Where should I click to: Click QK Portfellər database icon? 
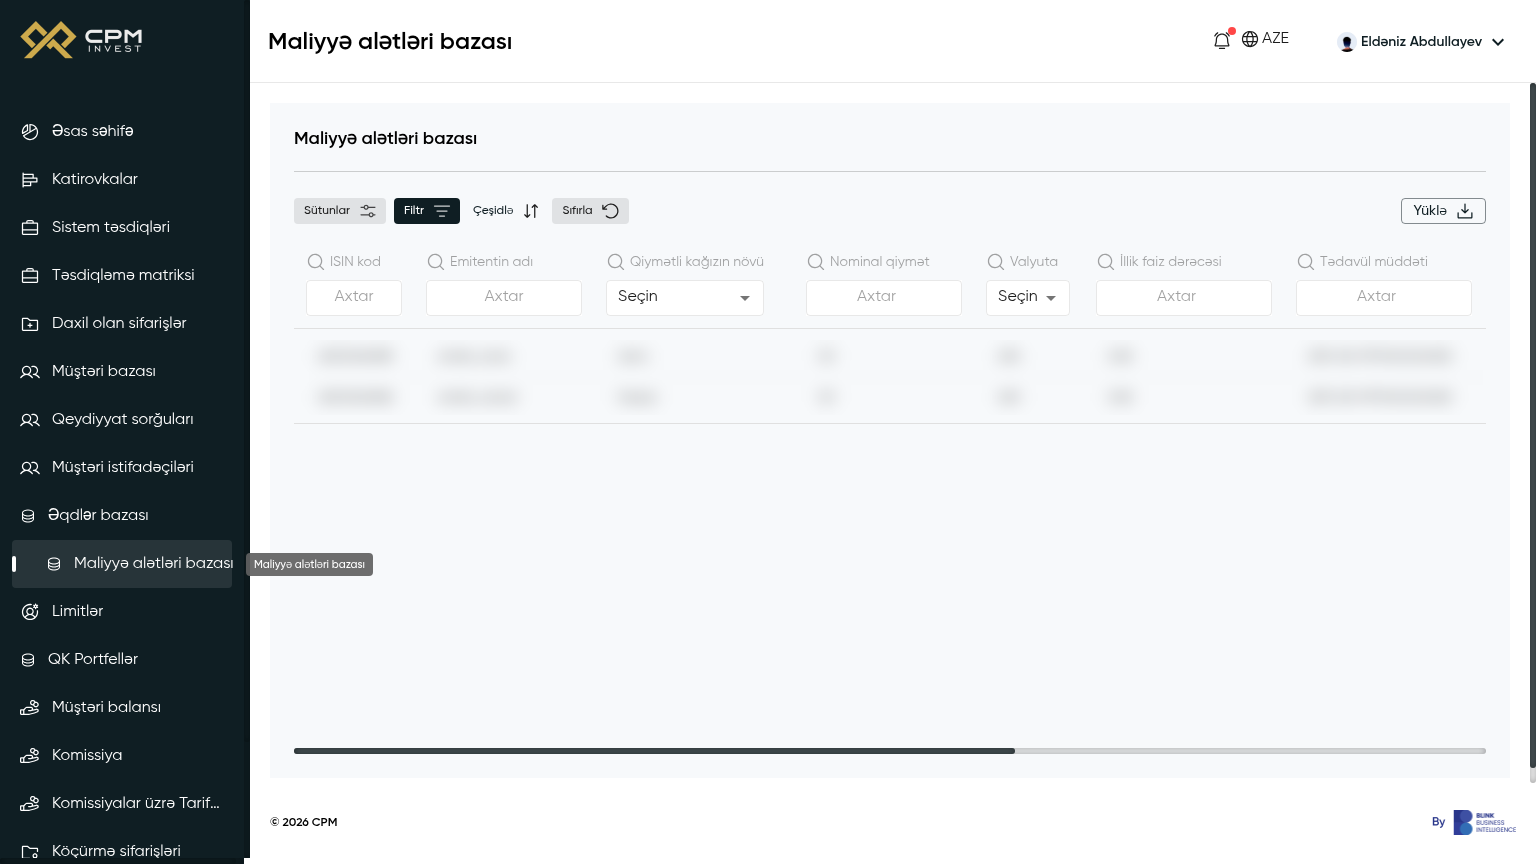[x=28, y=660]
